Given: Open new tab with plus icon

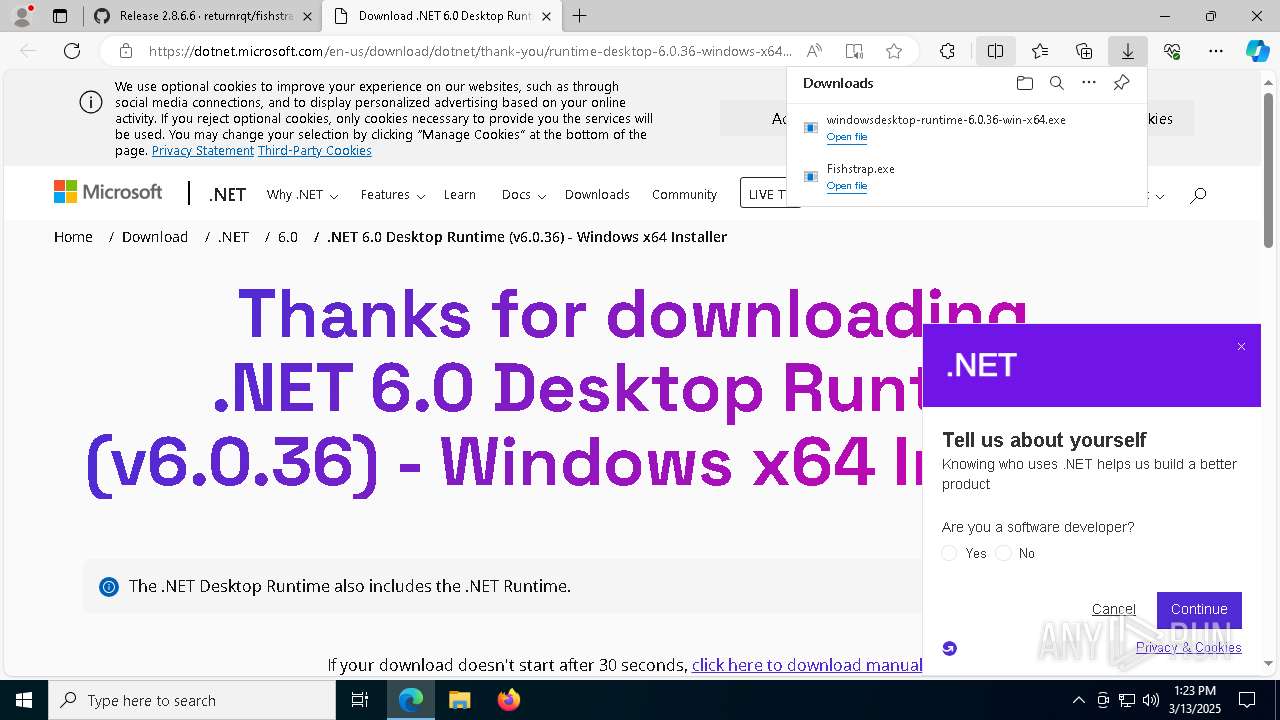Looking at the screenshot, I should tap(579, 16).
